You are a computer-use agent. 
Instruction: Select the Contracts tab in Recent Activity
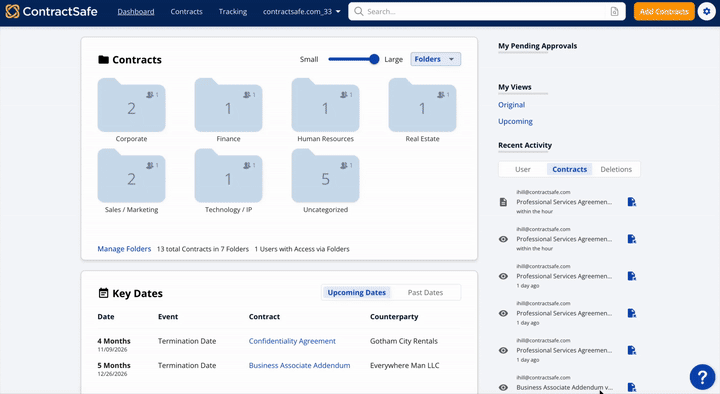click(x=569, y=169)
